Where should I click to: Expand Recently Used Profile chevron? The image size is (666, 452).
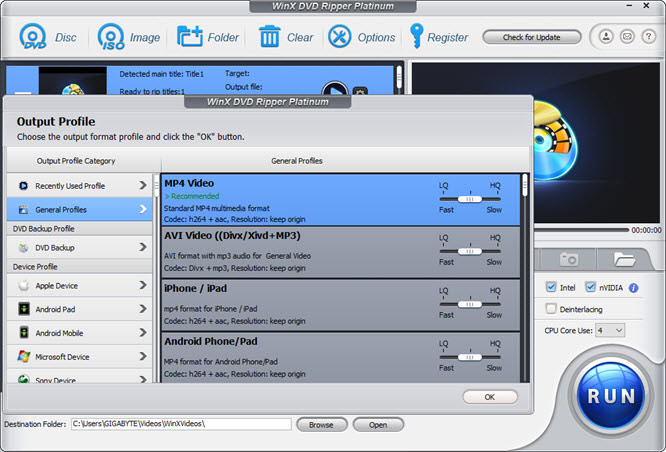click(x=143, y=185)
